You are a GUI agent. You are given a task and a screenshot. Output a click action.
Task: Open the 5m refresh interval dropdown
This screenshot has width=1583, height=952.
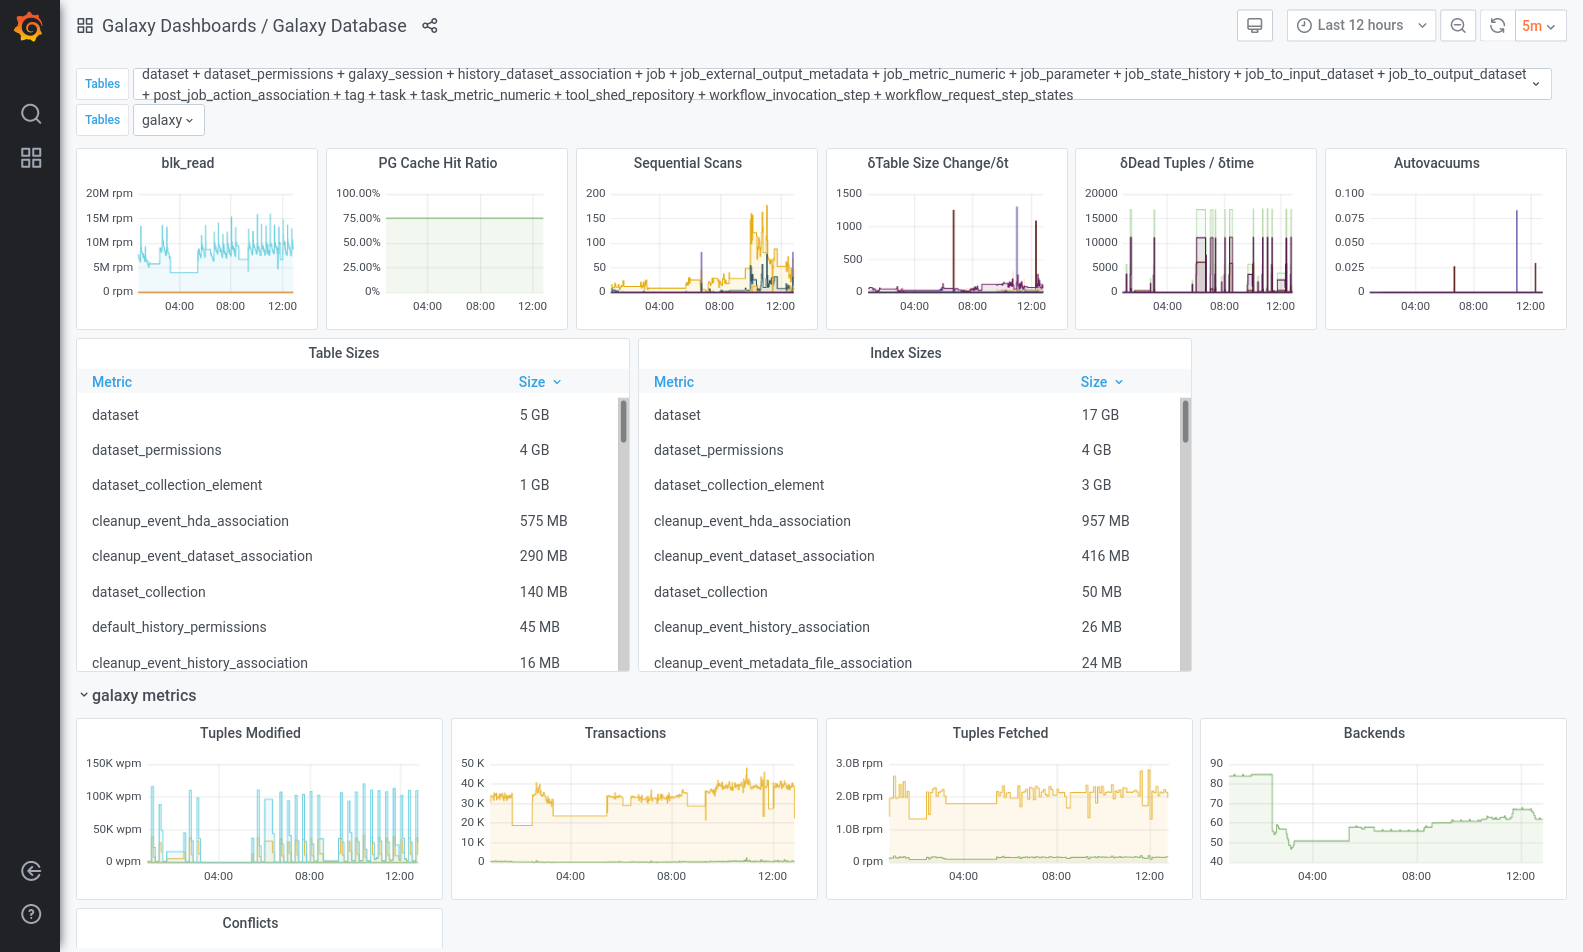pyautogui.click(x=1540, y=26)
